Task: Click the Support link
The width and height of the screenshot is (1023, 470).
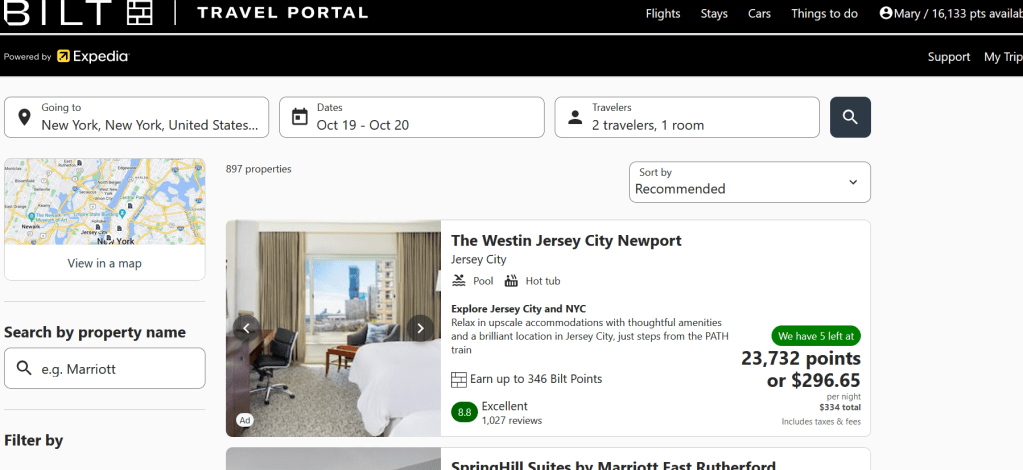Action: tap(949, 57)
